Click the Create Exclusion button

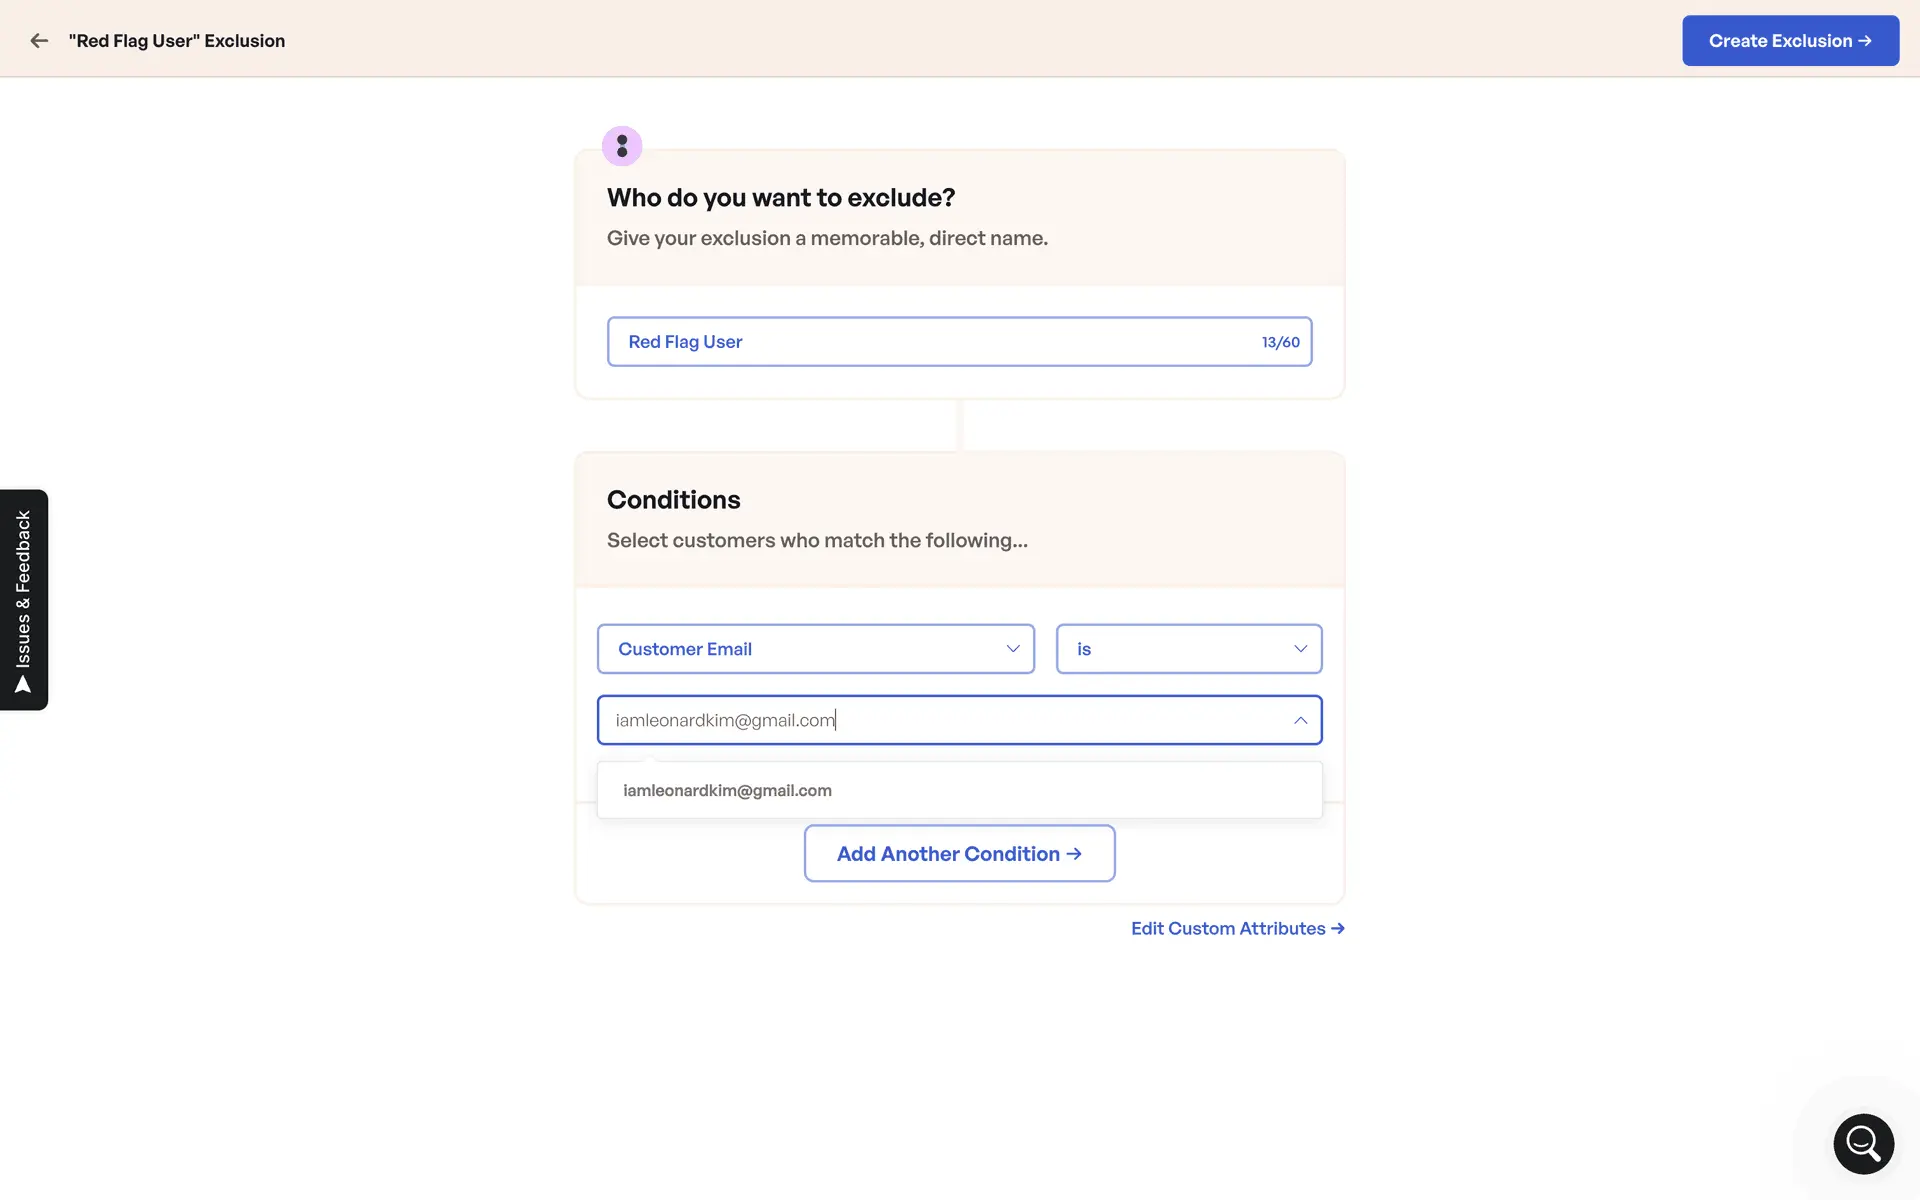(x=1790, y=41)
